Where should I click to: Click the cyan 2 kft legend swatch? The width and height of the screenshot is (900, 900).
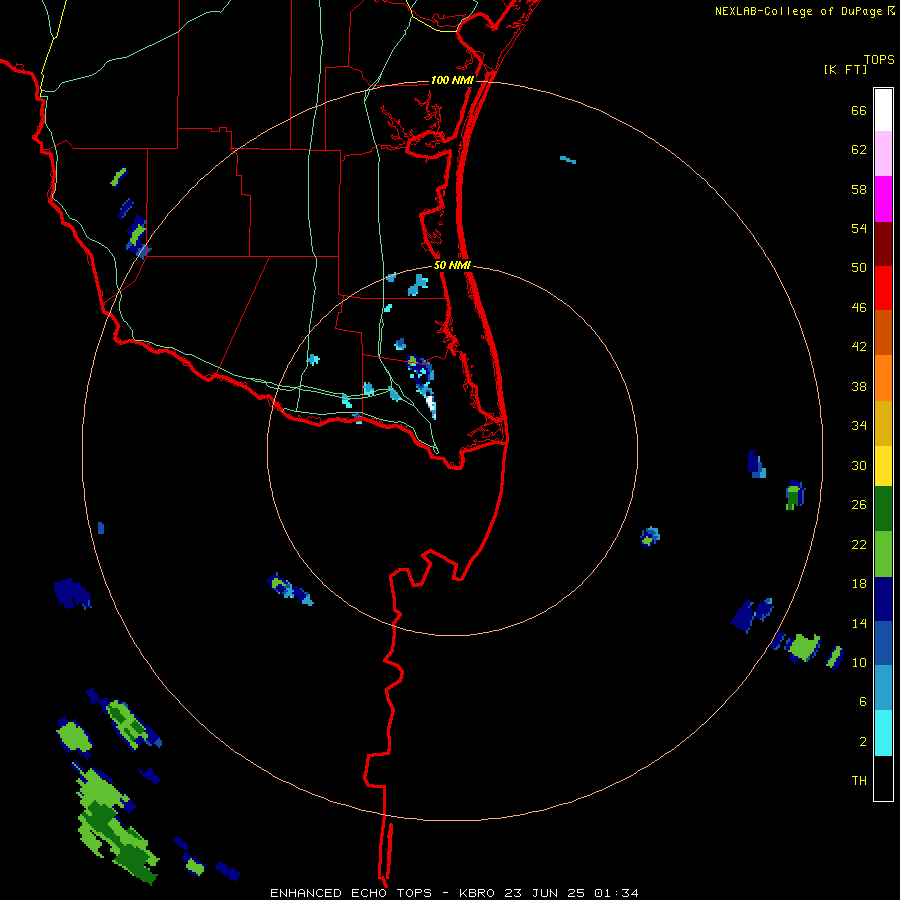click(x=883, y=733)
